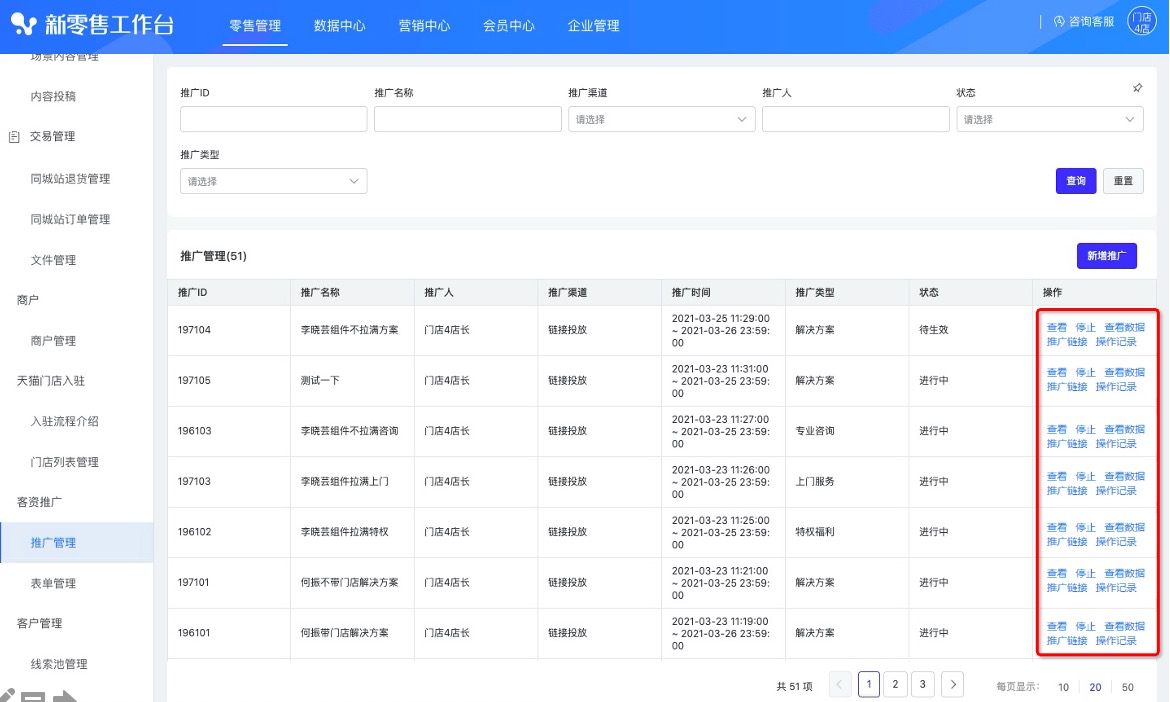Click the 门店4店 avatar circle

(1140, 21)
